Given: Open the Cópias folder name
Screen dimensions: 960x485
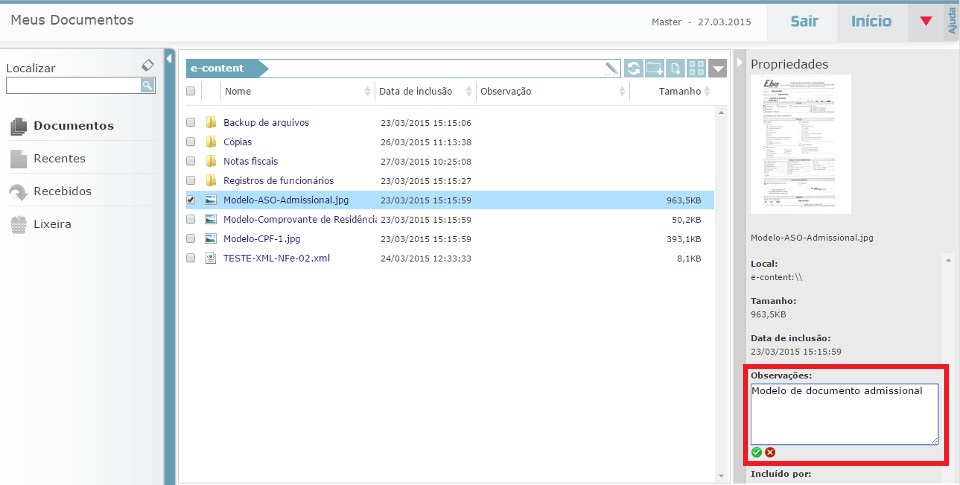Looking at the screenshot, I should (238, 142).
